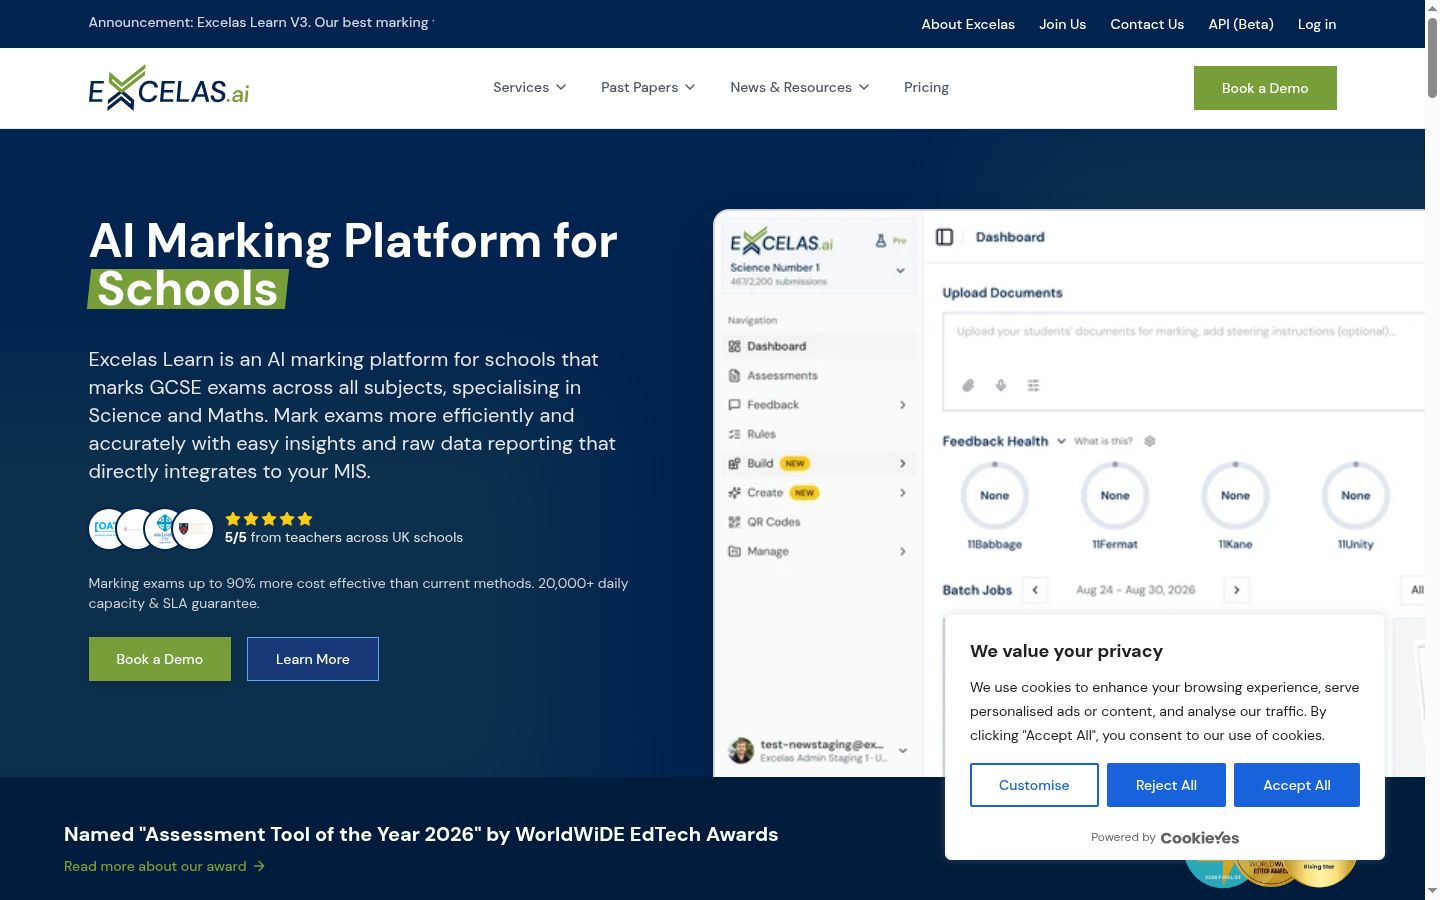Click the Dashboard icon in the sidebar navigation

(x=734, y=346)
